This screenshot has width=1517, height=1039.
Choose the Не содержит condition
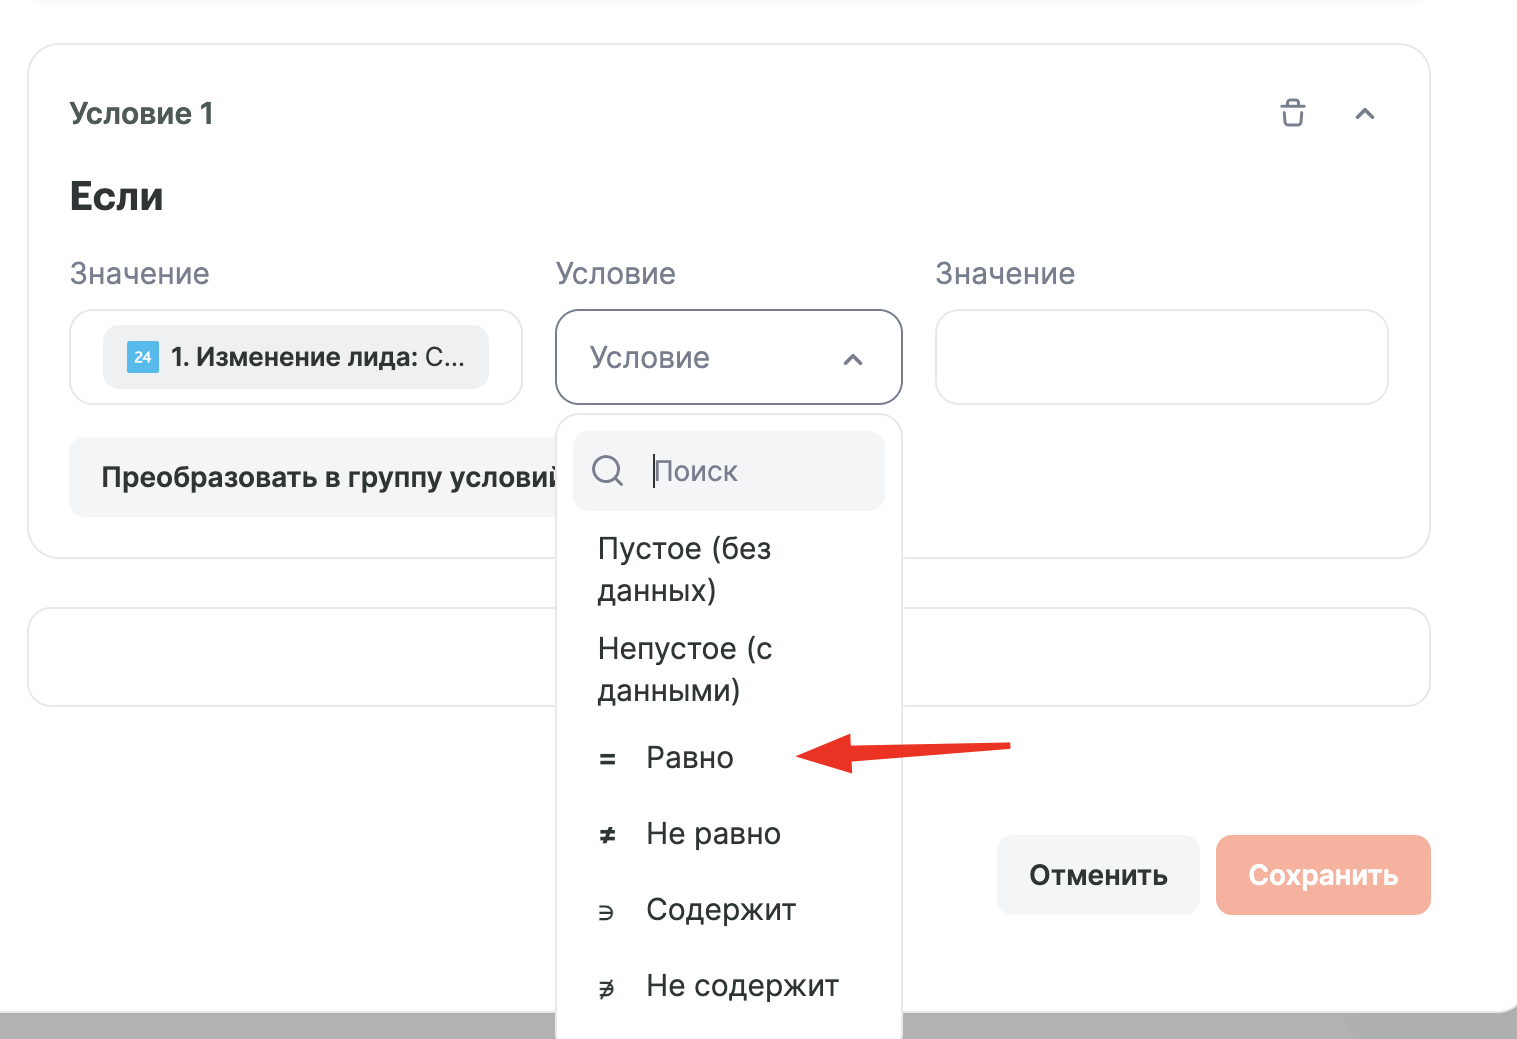point(729,986)
